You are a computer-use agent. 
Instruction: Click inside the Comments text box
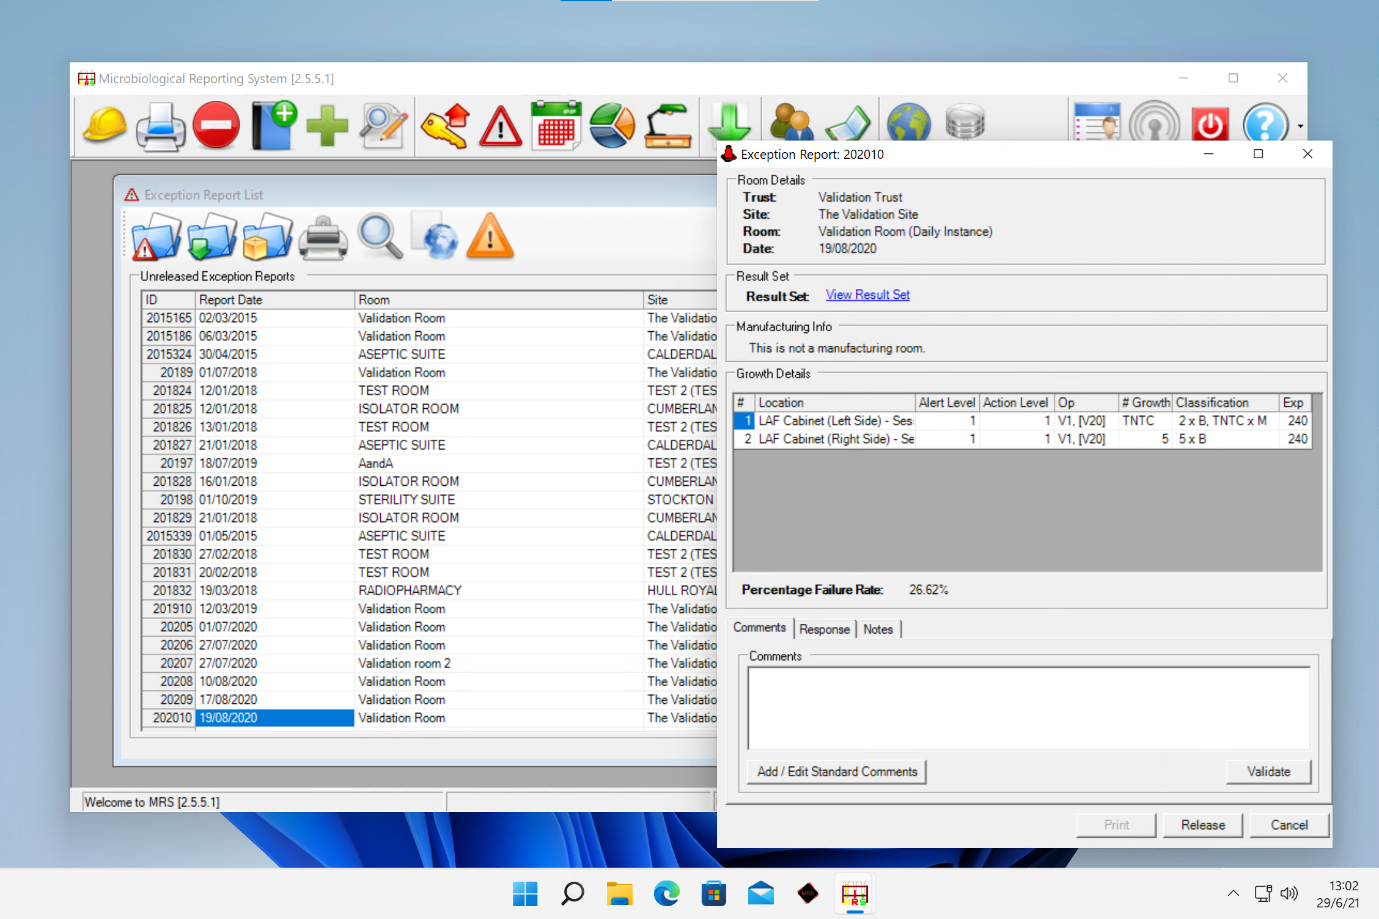pyautogui.click(x=1028, y=708)
